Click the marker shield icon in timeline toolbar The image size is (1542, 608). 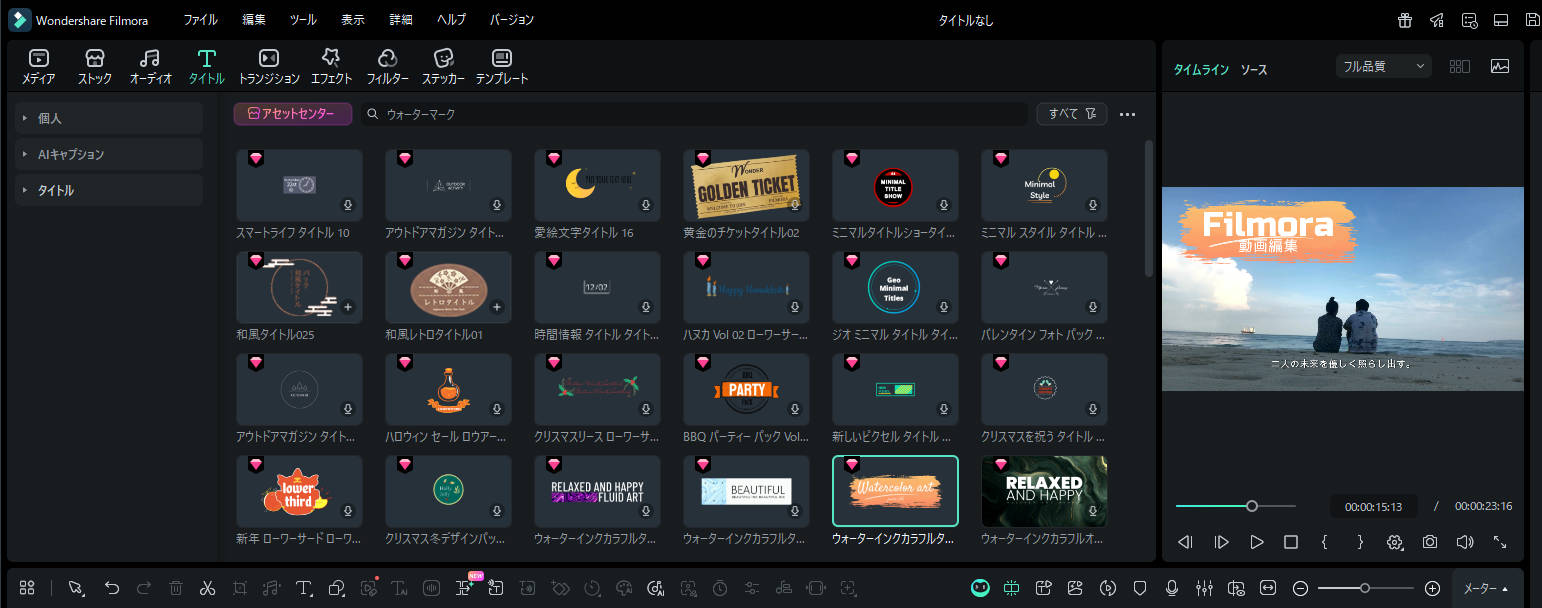point(1140,588)
